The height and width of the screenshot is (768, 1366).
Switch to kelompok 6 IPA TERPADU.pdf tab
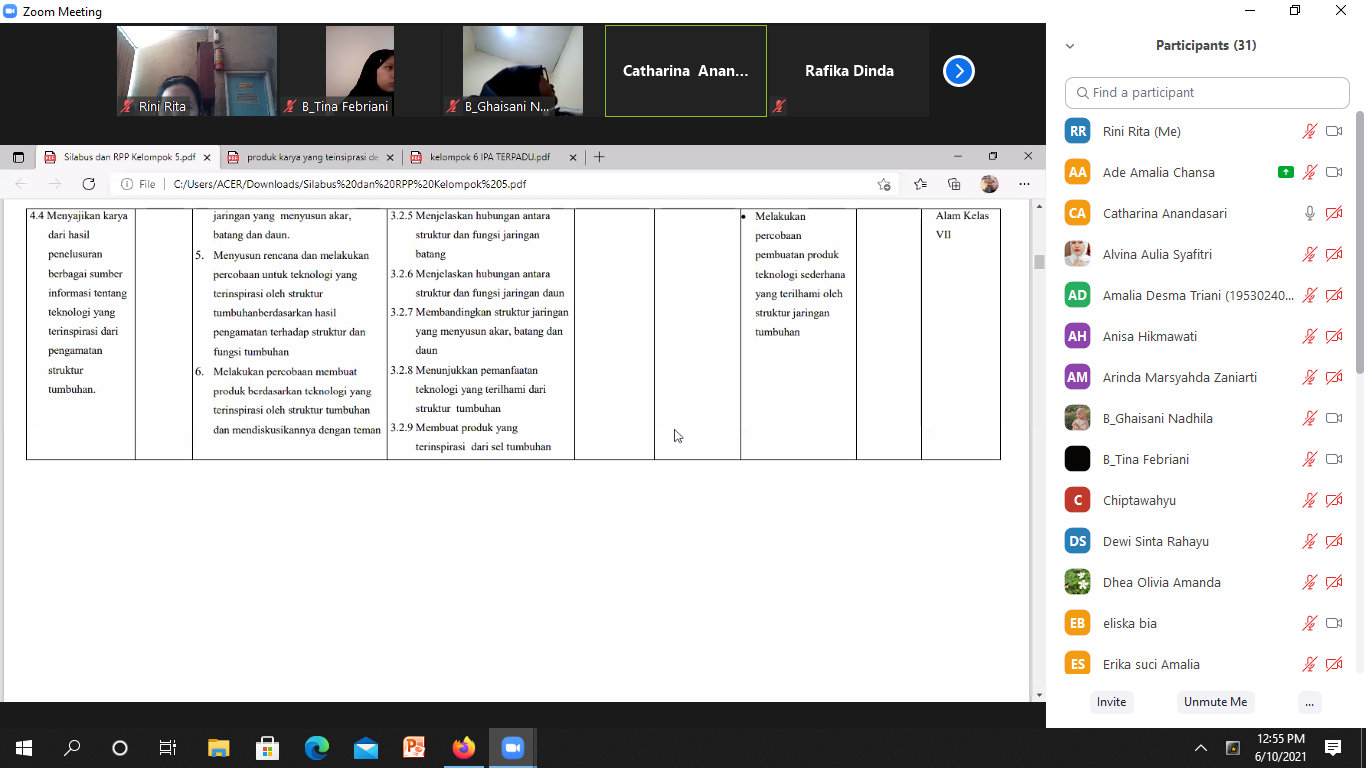click(490, 157)
